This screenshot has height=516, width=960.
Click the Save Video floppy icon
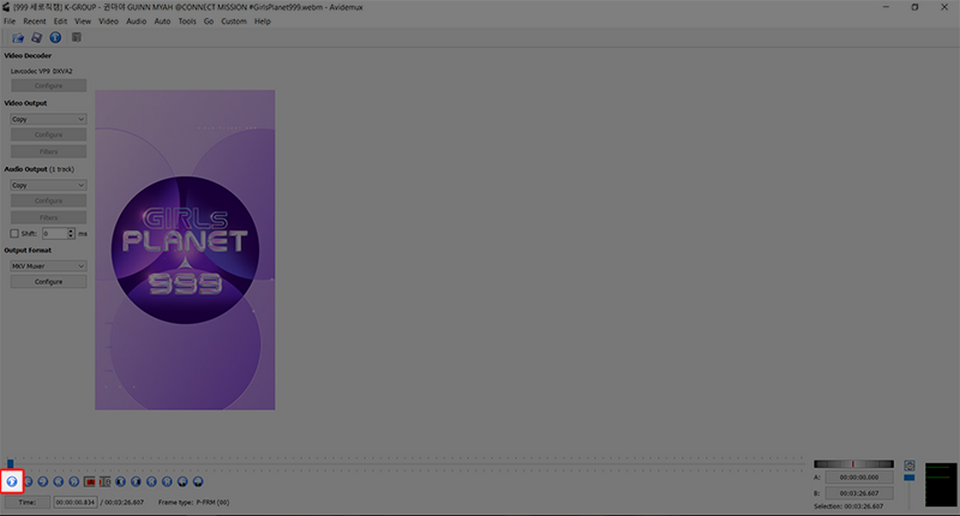point(37,38)
